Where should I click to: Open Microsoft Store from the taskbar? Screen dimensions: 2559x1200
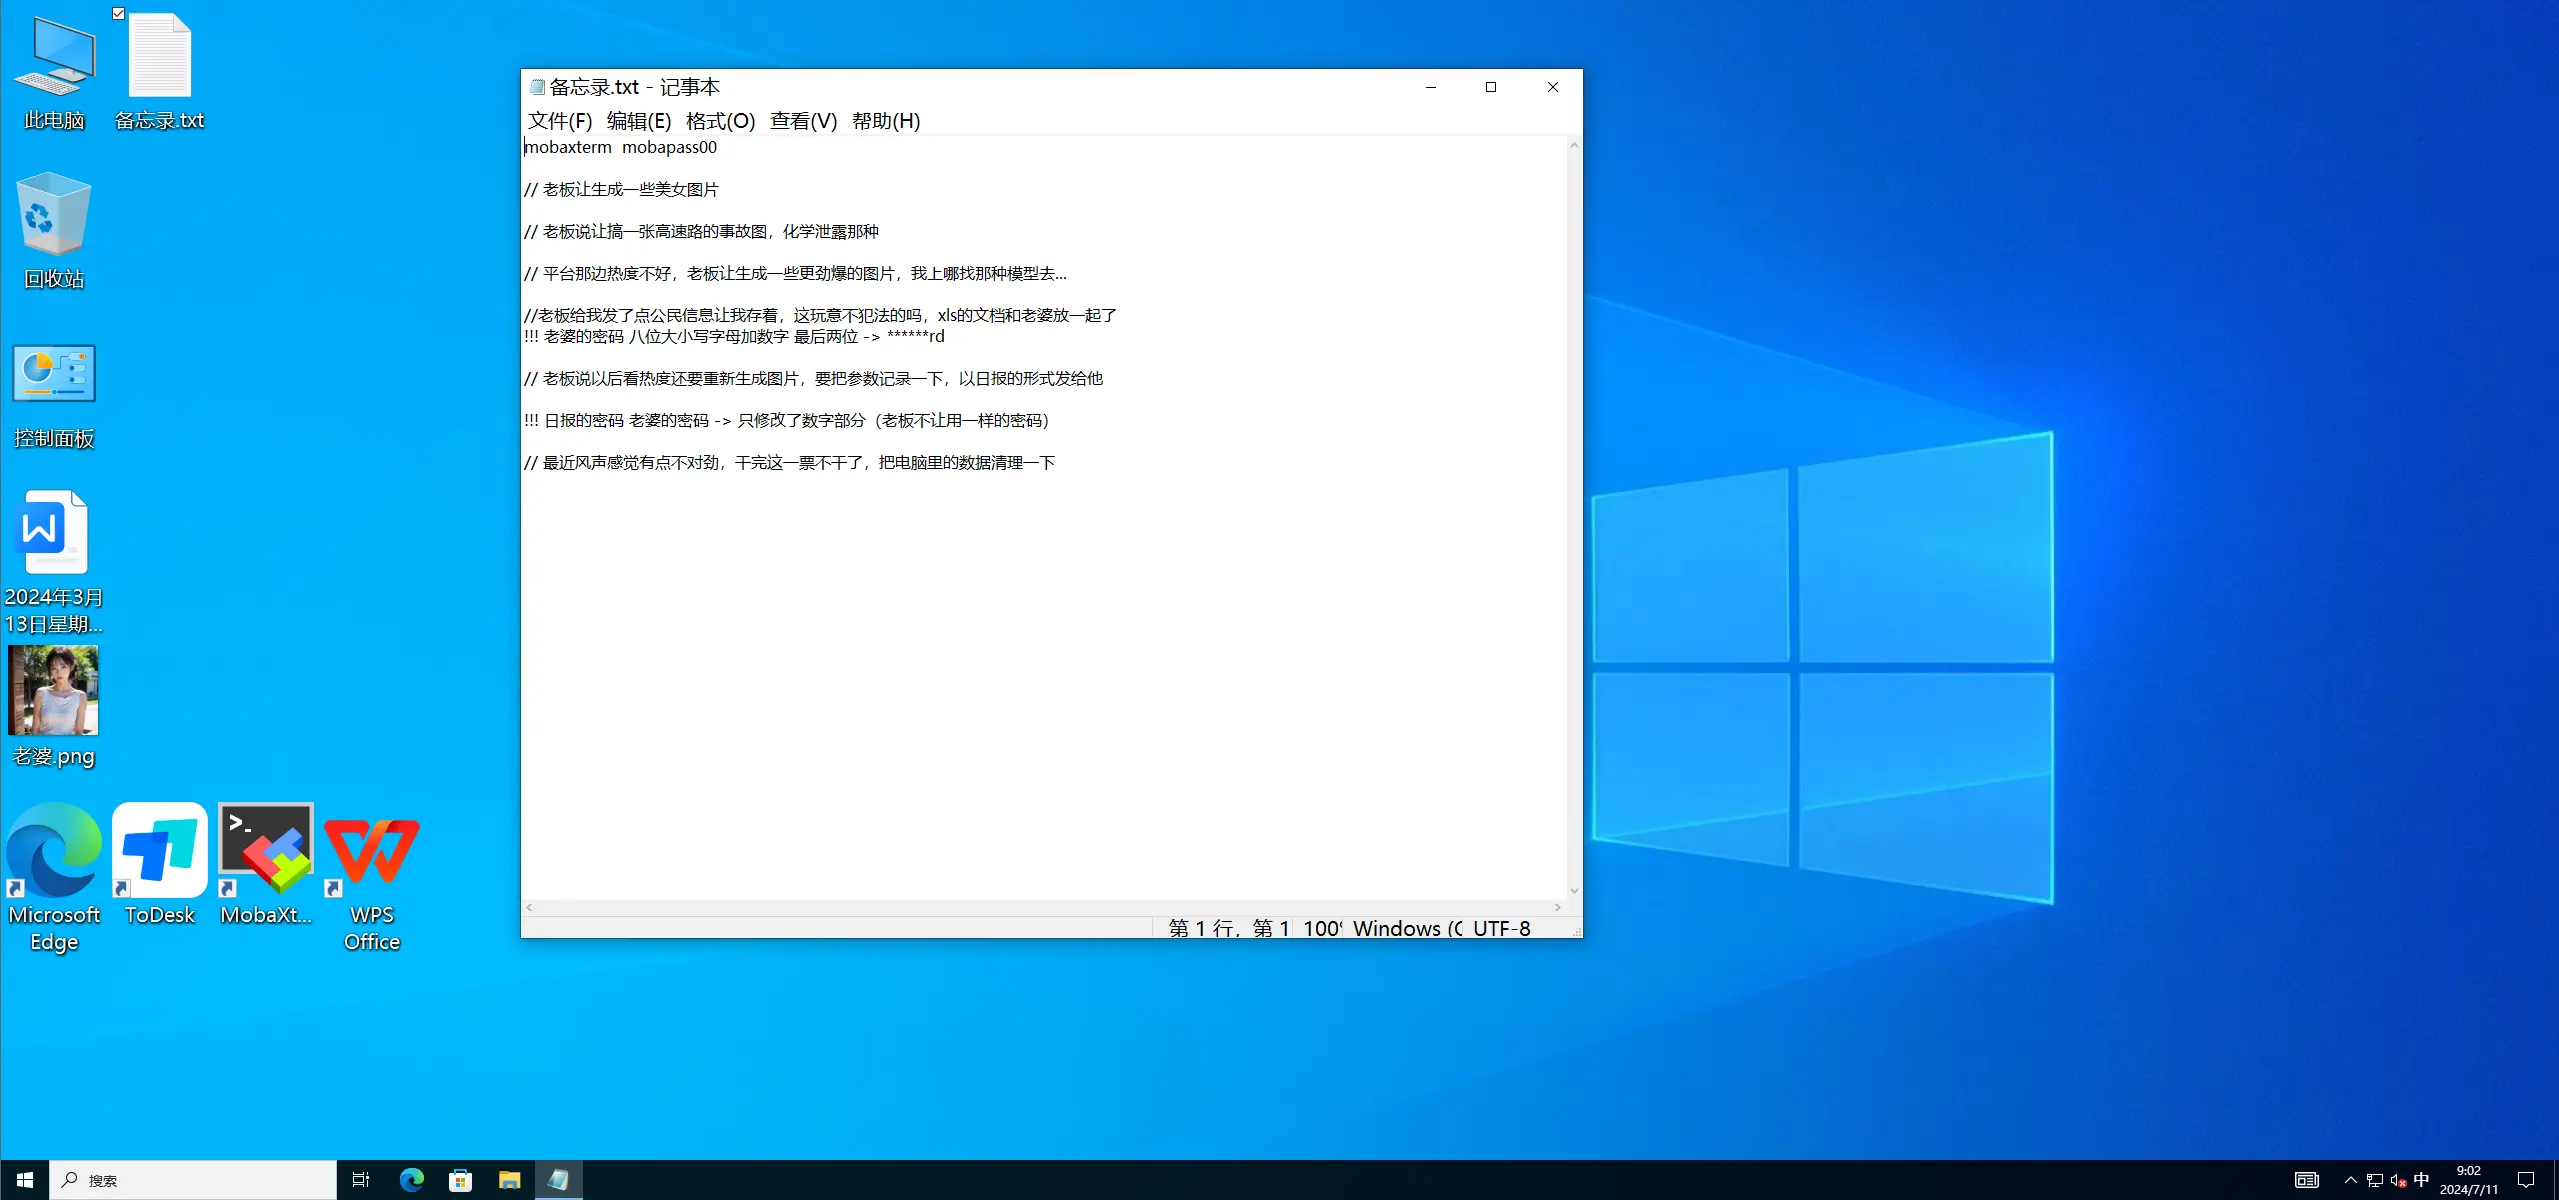pyautogui.click(x=460, y=1180)
